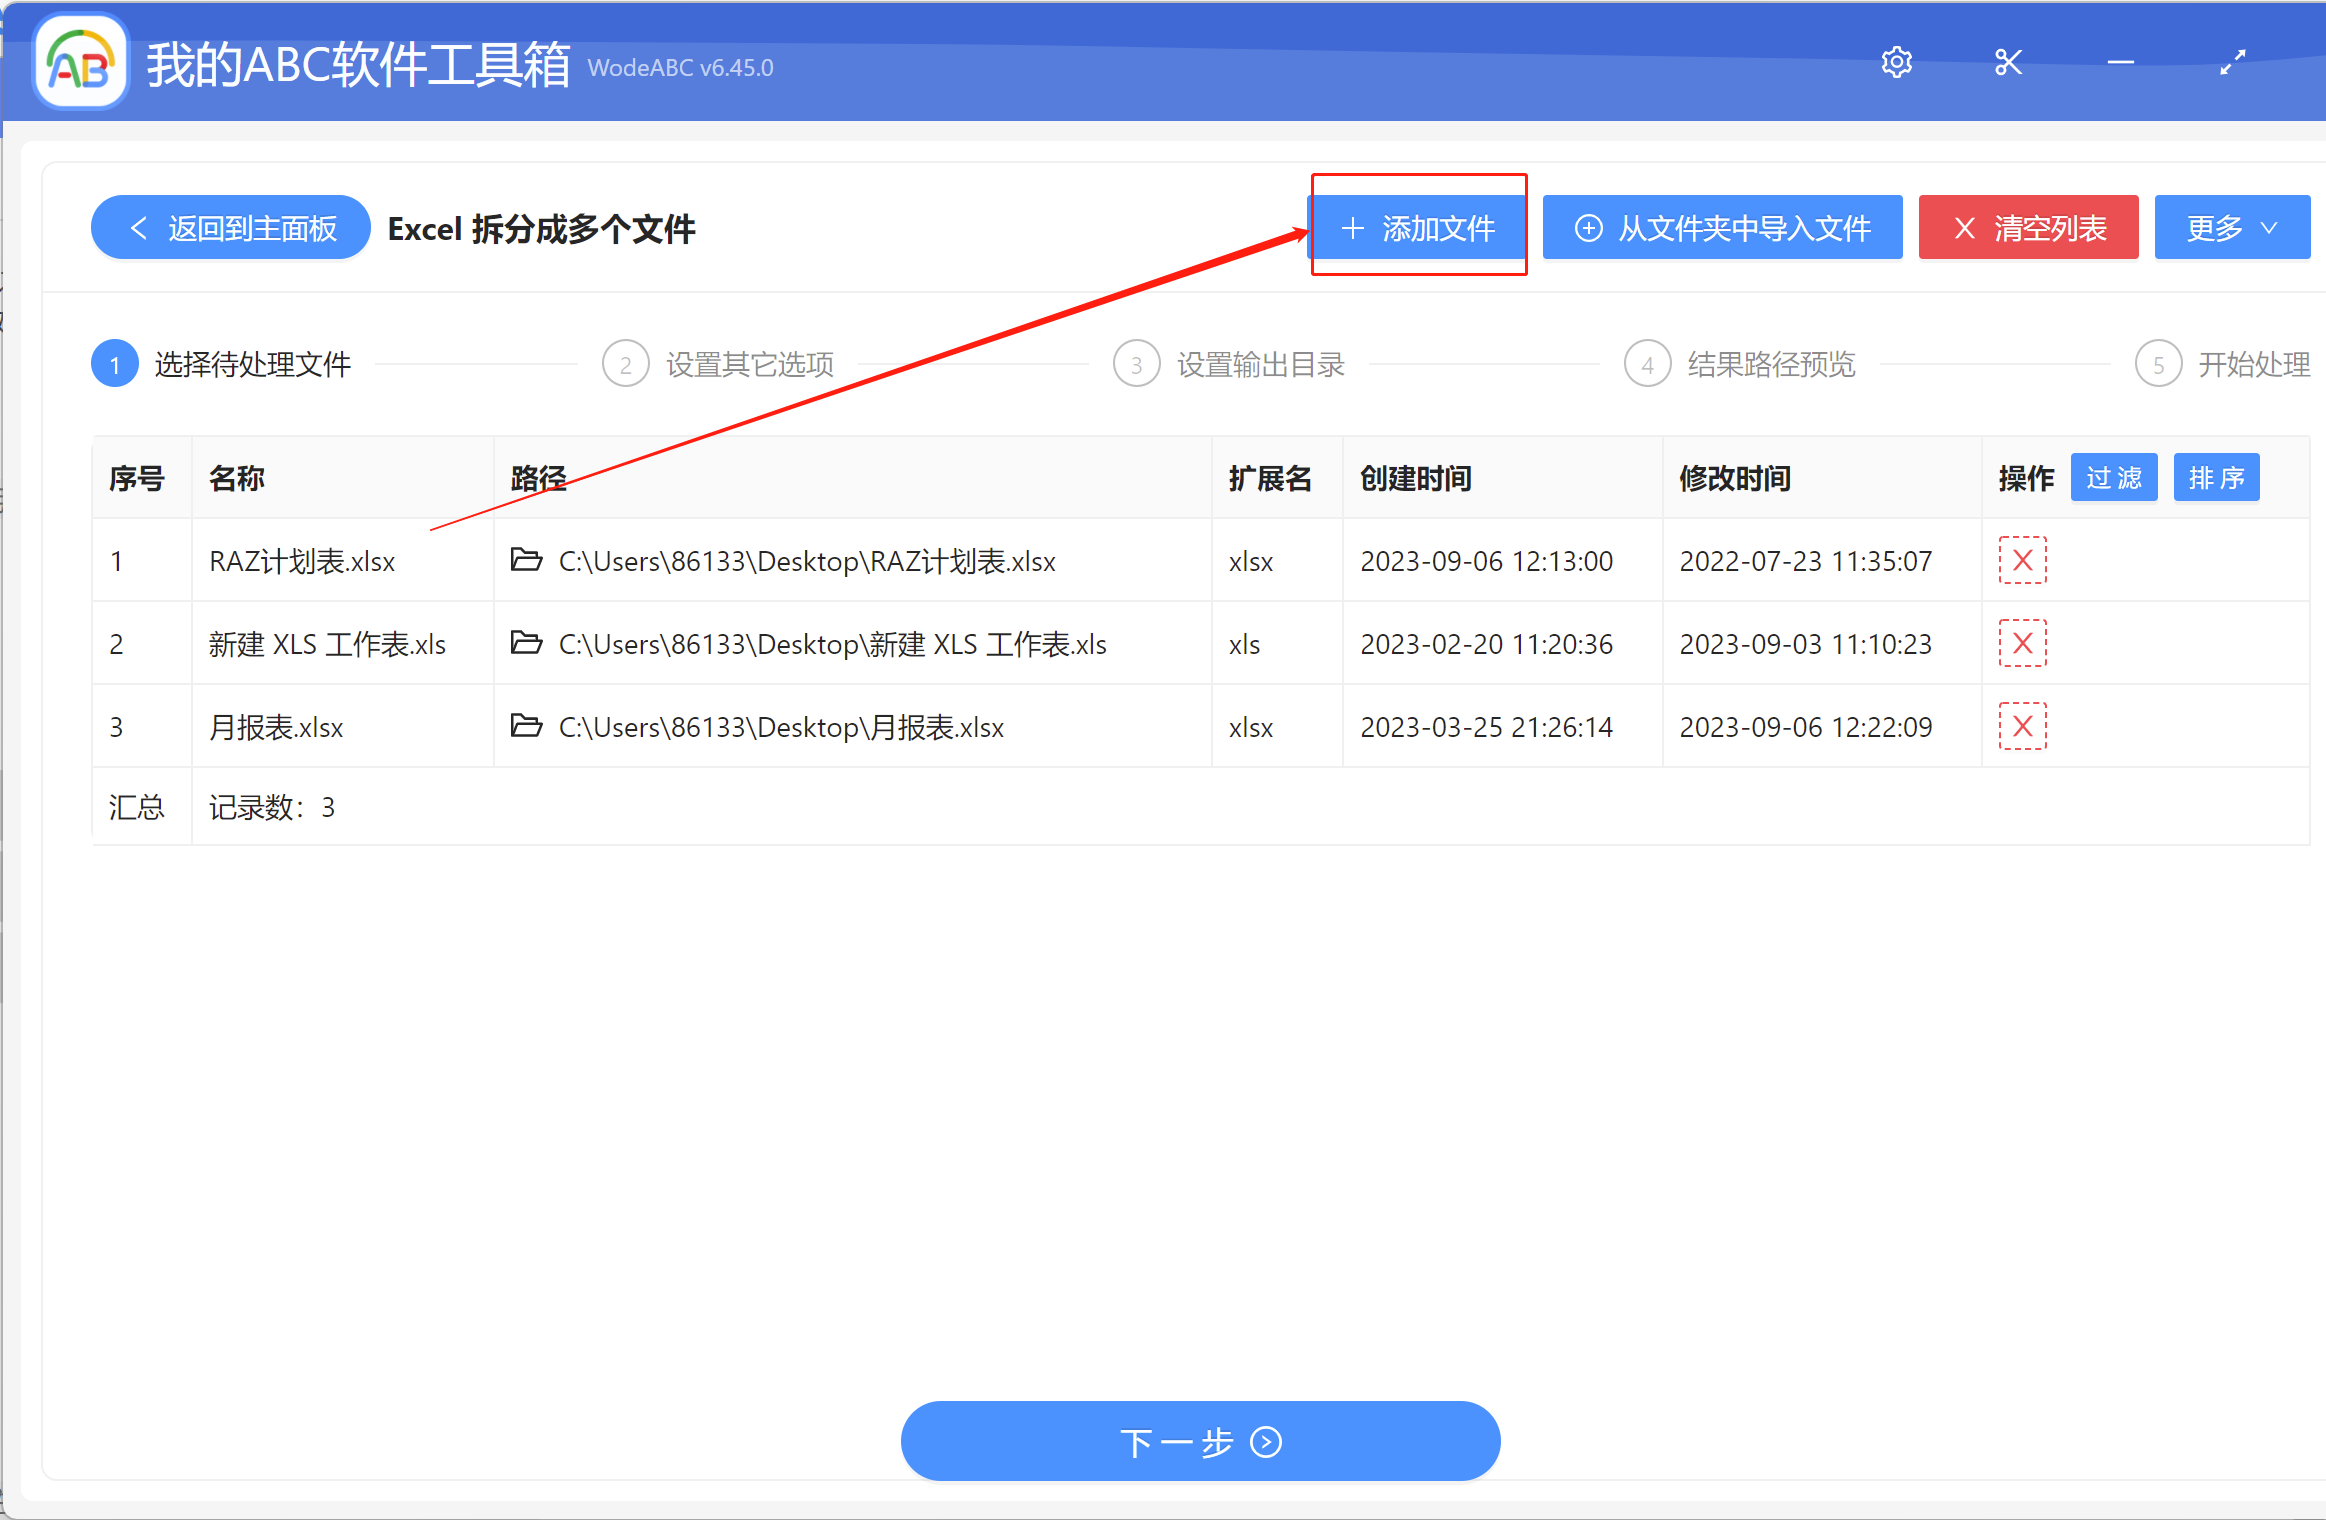Remove 月报表.xlsx via its red X button
The image size is (2326, 1520).
coord(2021,726)
